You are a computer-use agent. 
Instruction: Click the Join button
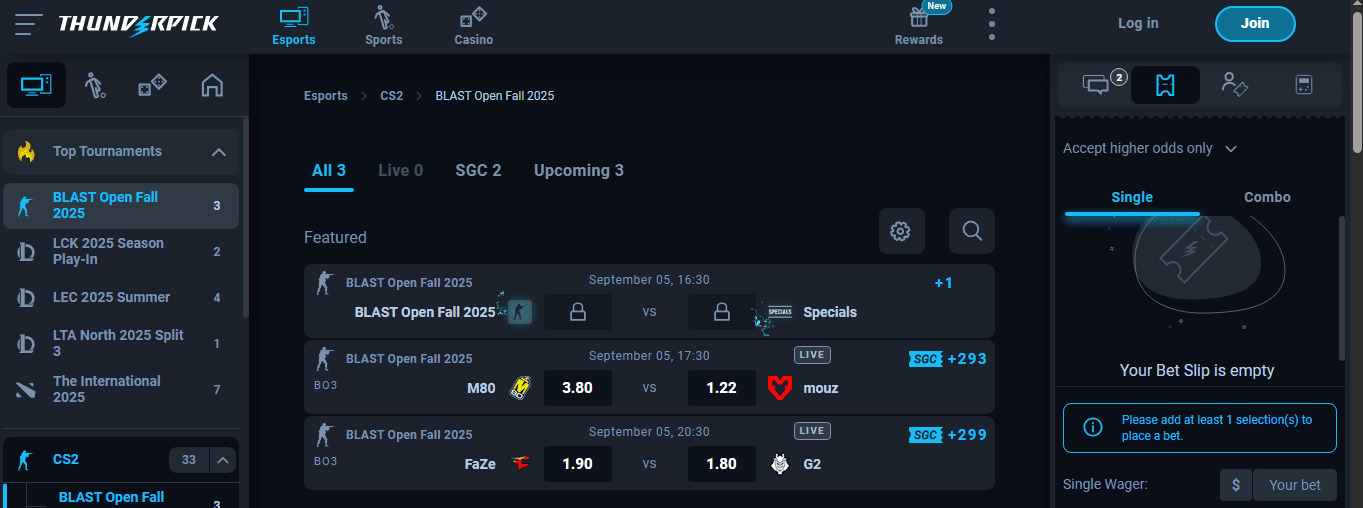pos(1254,24)
